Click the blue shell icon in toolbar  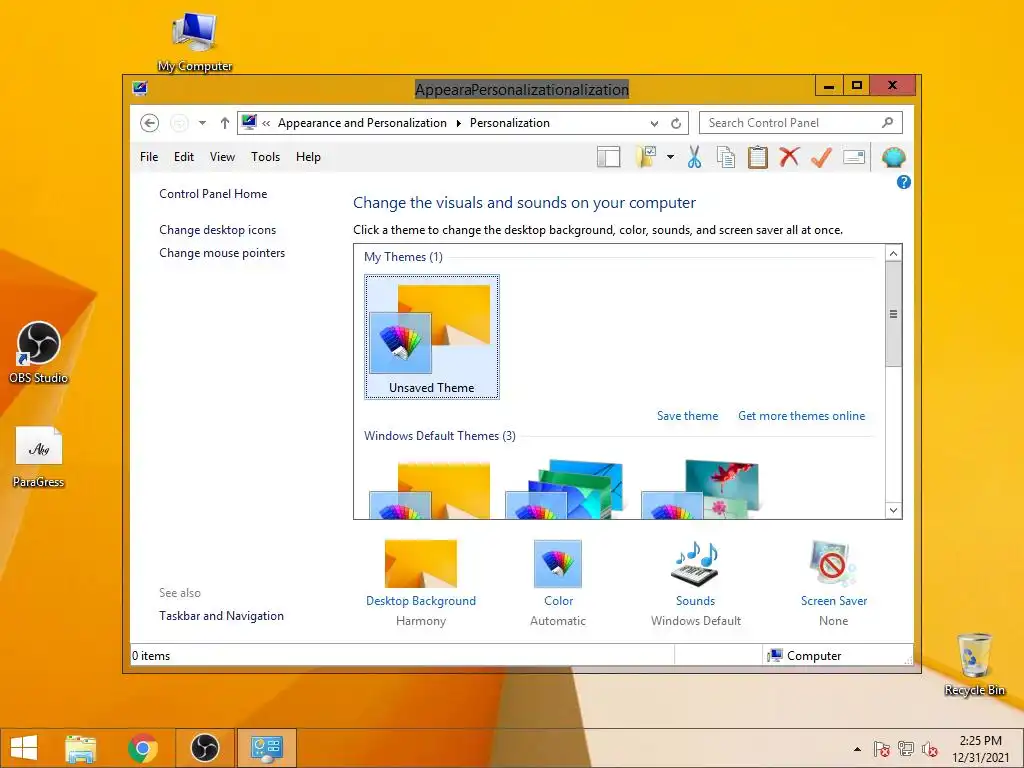893,157
